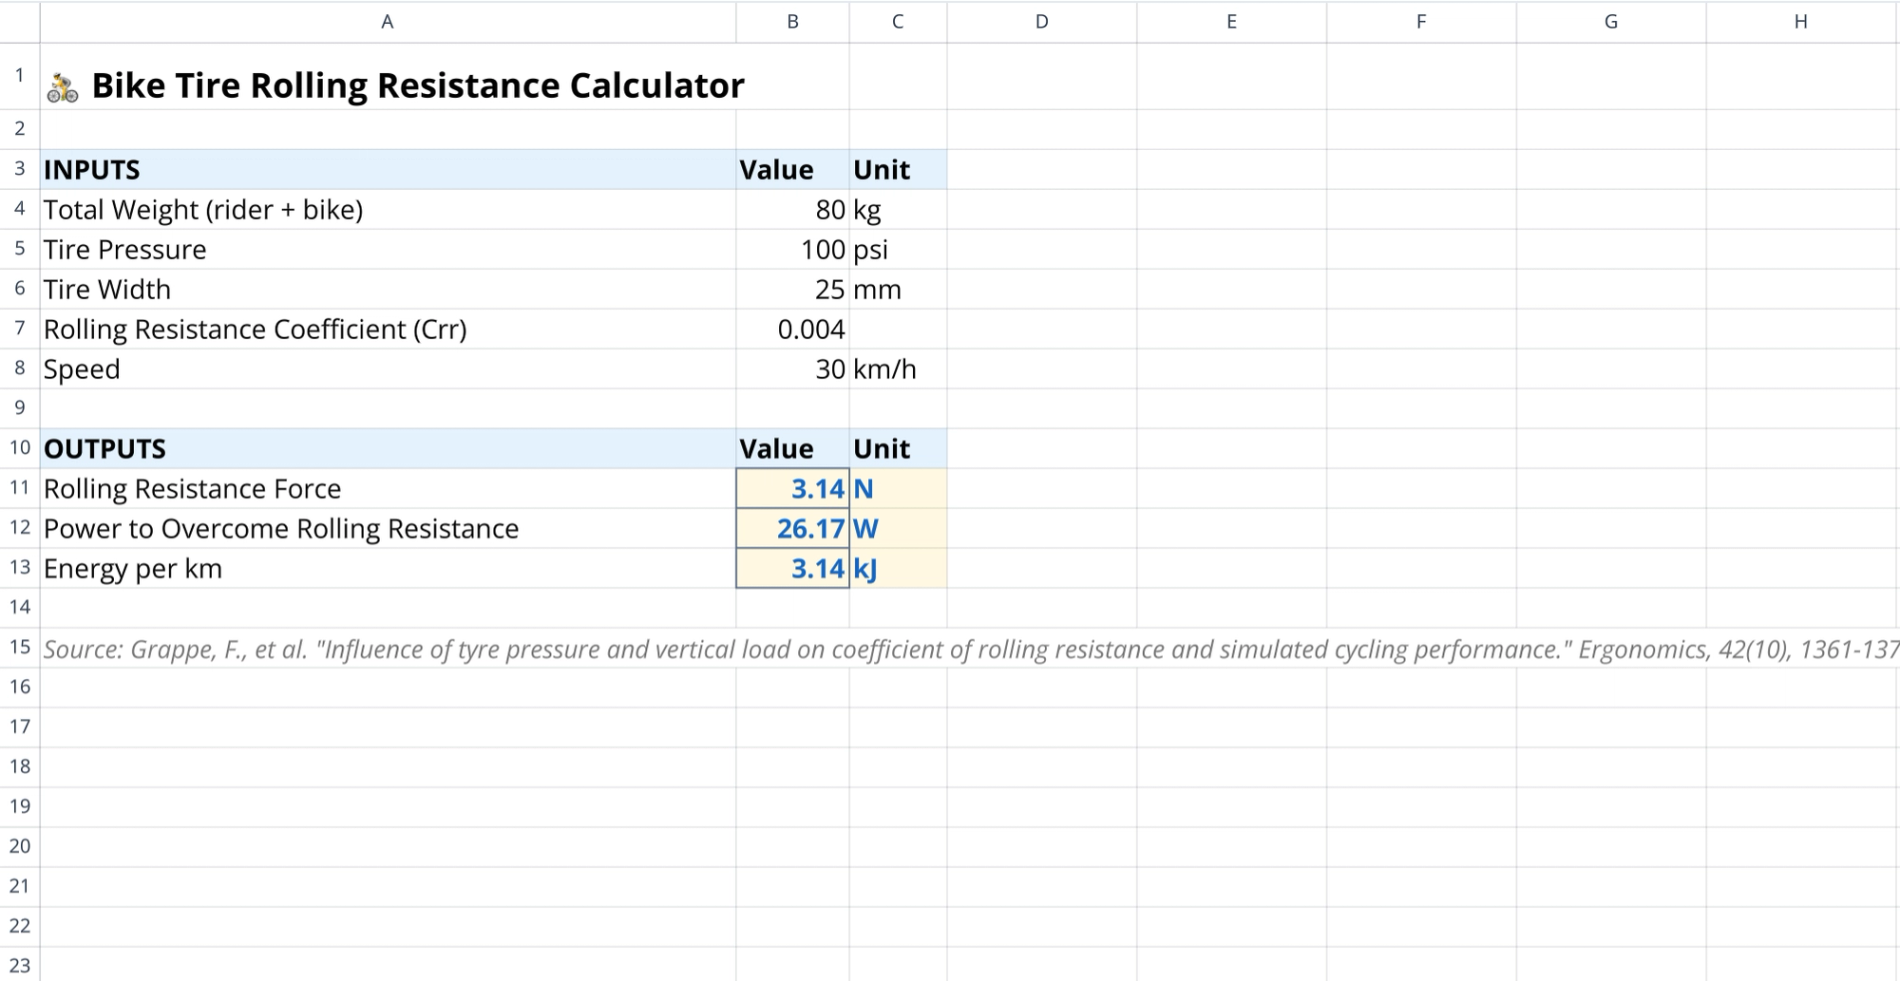This screenshot has height=981, width=1900.
Task: Select the 'Rolling Resistance Coefficient (Crr)' label
Action: click(x=388, y=330)
